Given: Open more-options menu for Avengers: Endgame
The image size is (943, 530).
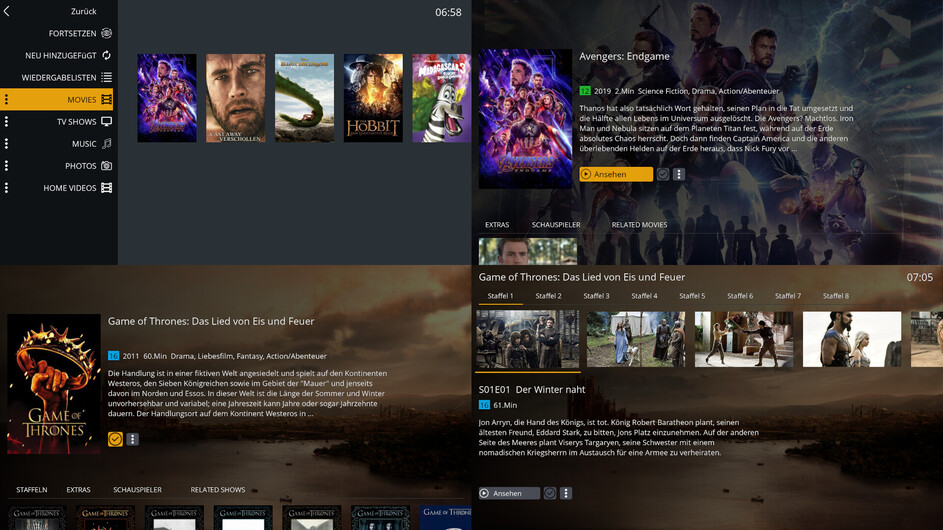Looking at the screenshot, I should 679,174.
